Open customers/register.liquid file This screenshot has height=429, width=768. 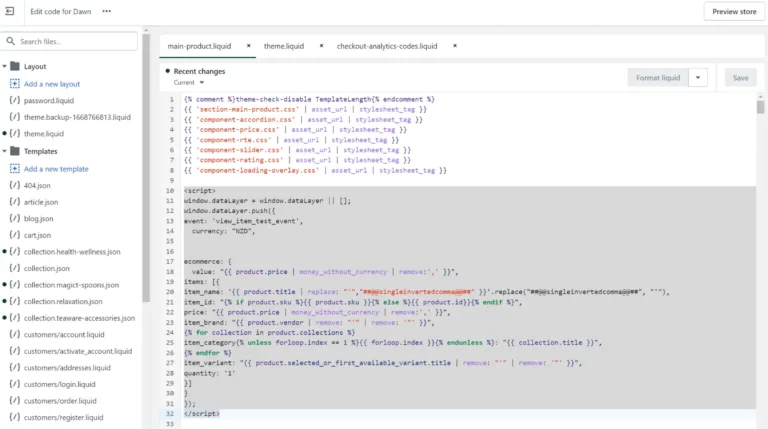pyautogui.click(x=64, y=418)
